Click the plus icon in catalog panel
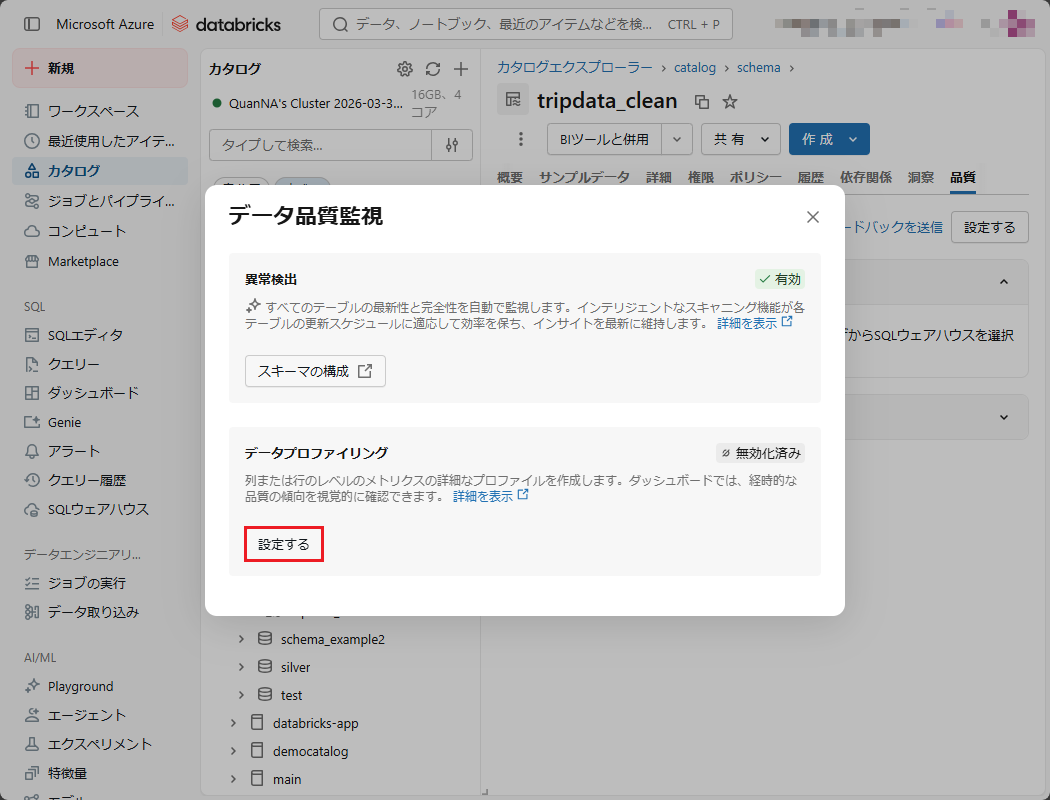Screen dimensions: 1050x800 click(461, 69)
